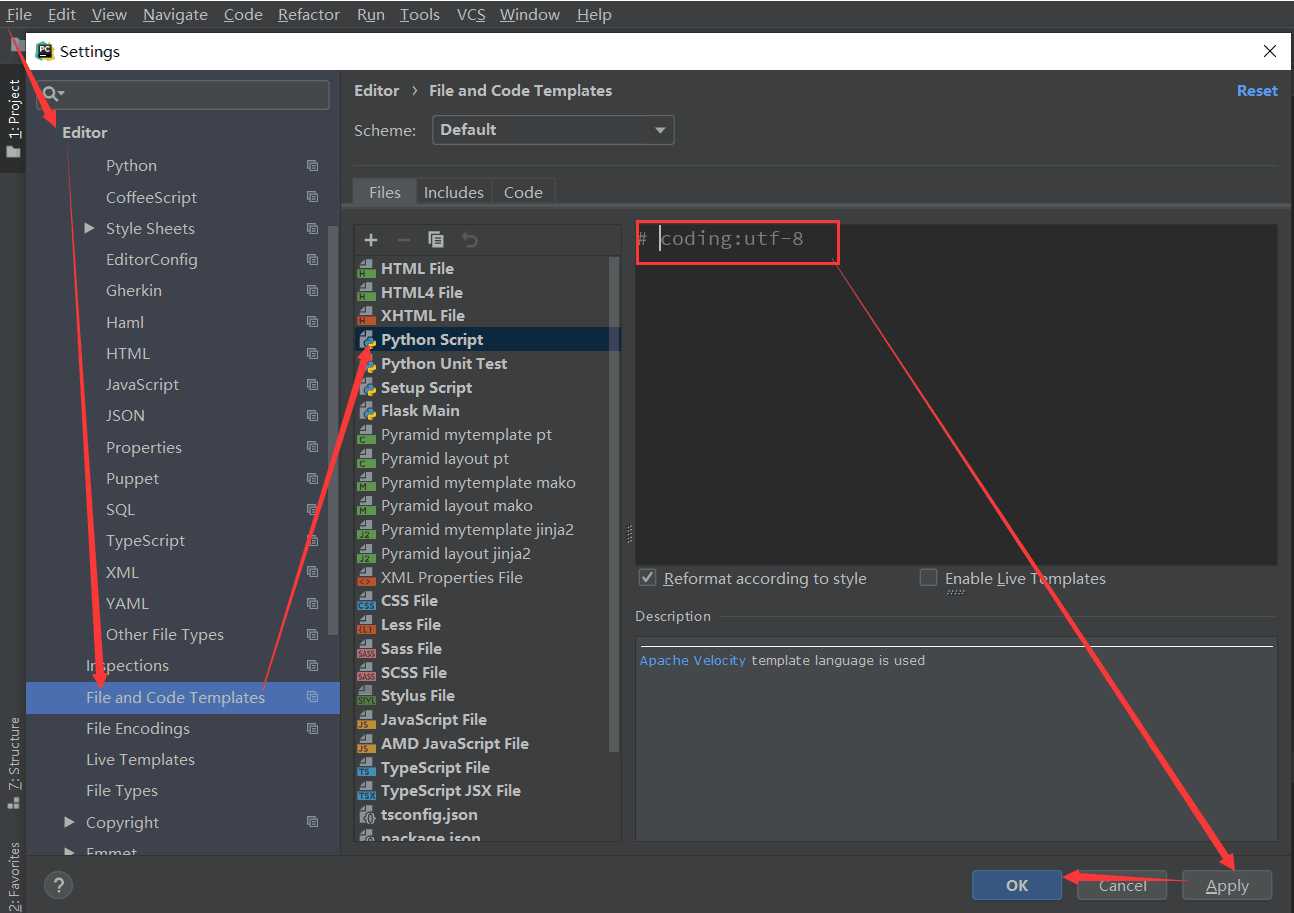Open the VCS menu
The width and height of the screenshot is (1294, 913).
tap(470, 15)
